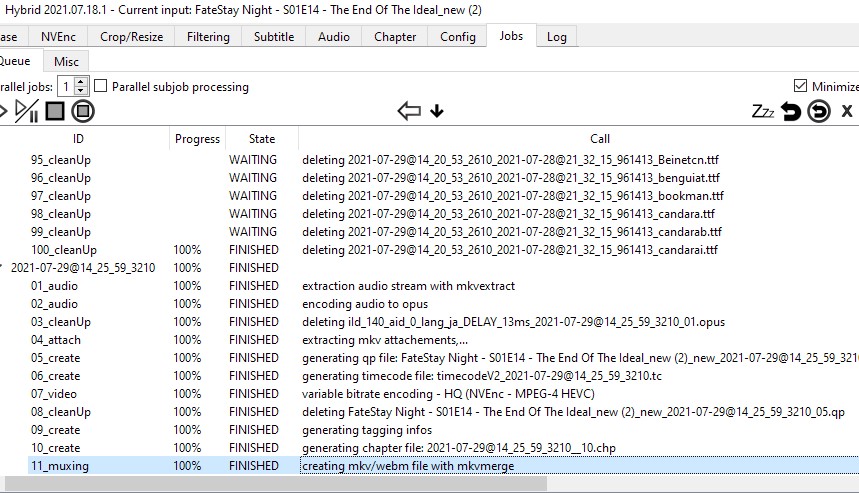Click the black down arrow icon
Screen dimensions: 859x493
click(x=436, y=111)
